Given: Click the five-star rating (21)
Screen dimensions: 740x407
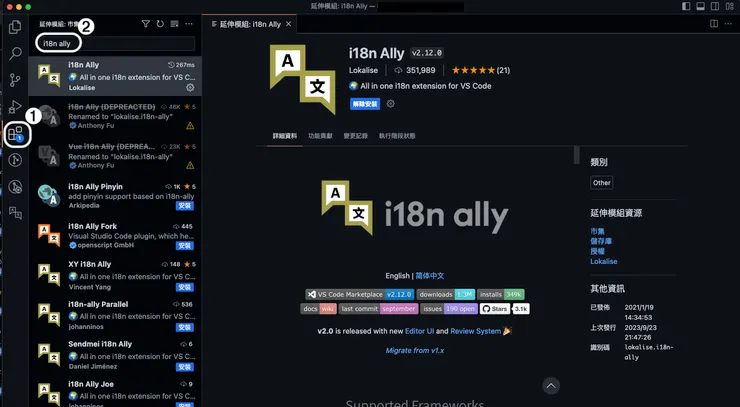Looking at the screenshot, I should [x=480, y=70].
